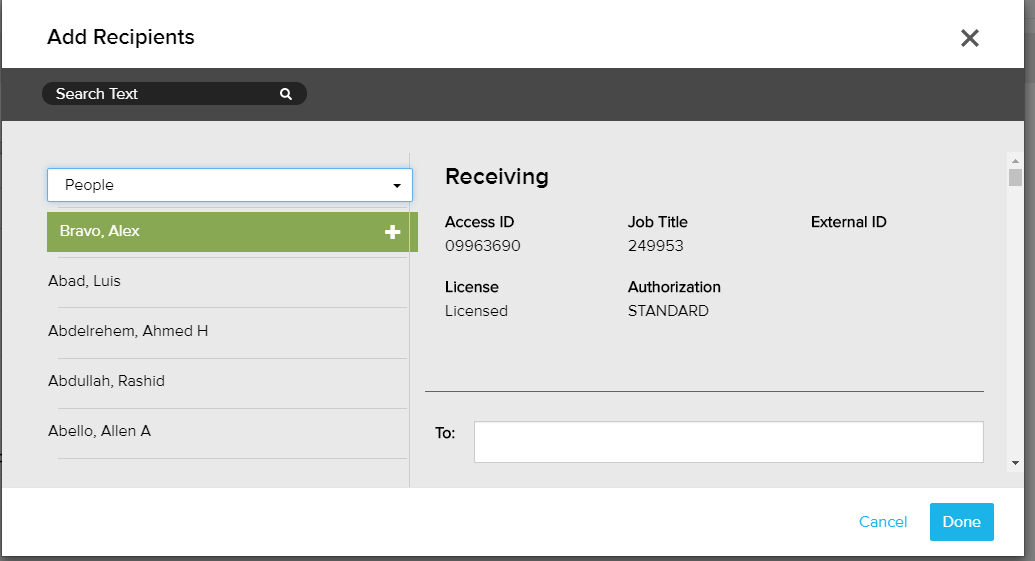
Task: Click the magnifying glass search icon
Action: [x=286, y=94]
